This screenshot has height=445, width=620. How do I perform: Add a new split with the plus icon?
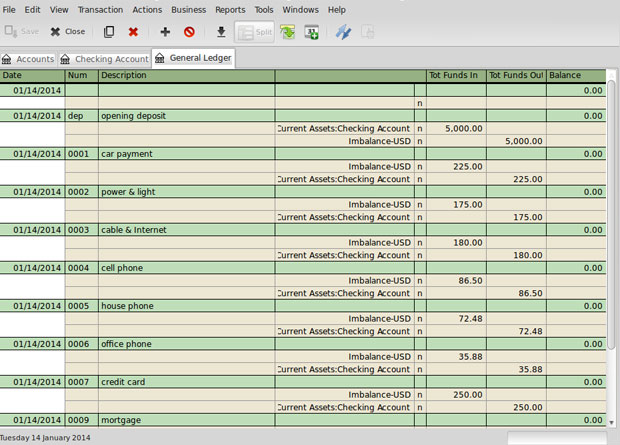click(165, 32)
